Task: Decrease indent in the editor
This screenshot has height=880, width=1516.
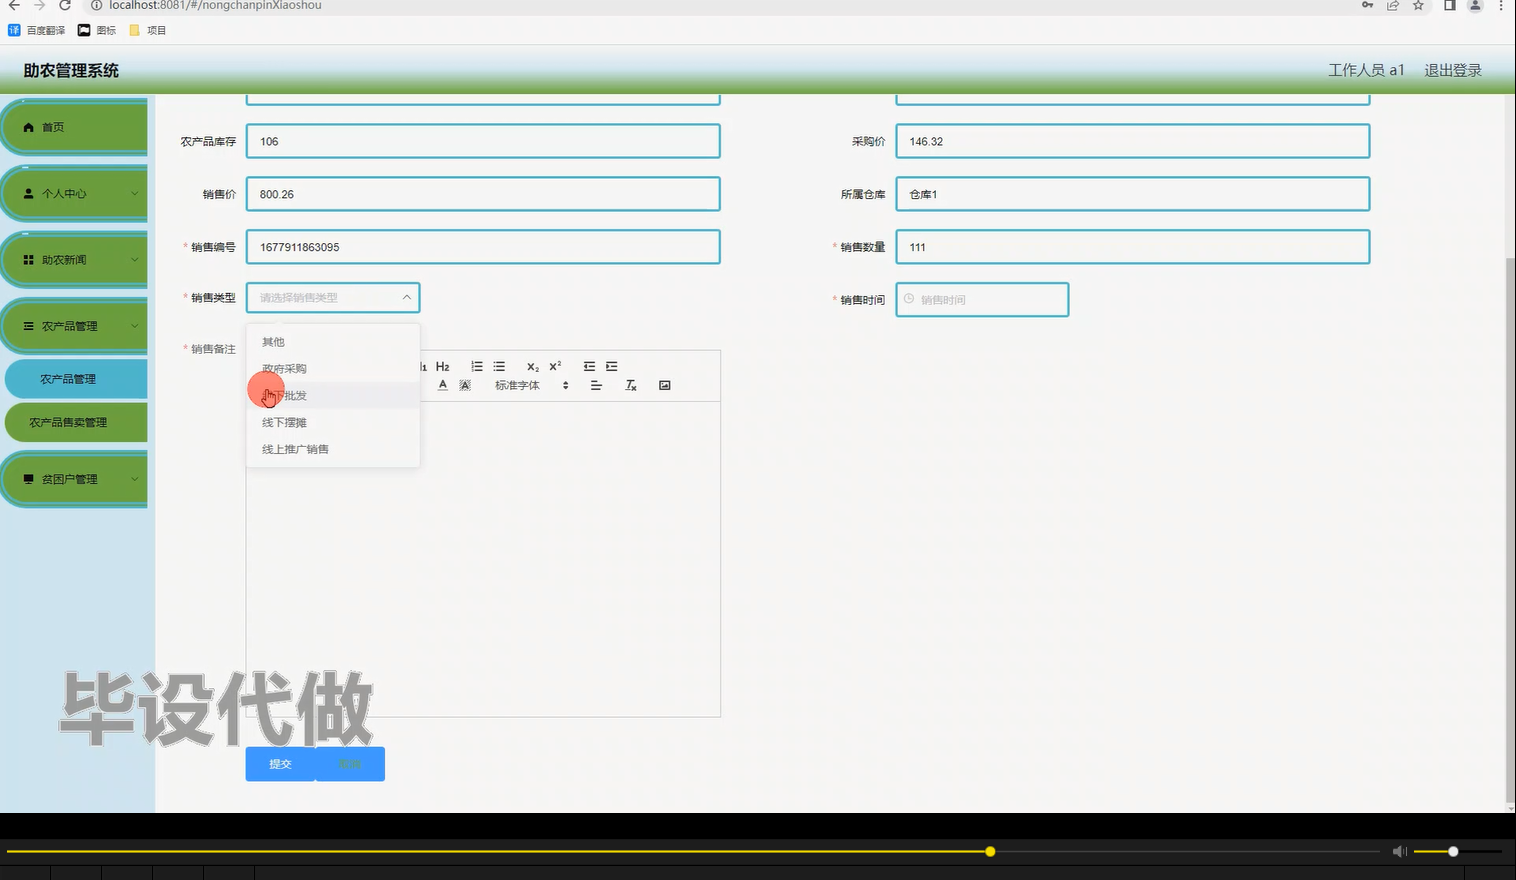Action: (589, 367)
